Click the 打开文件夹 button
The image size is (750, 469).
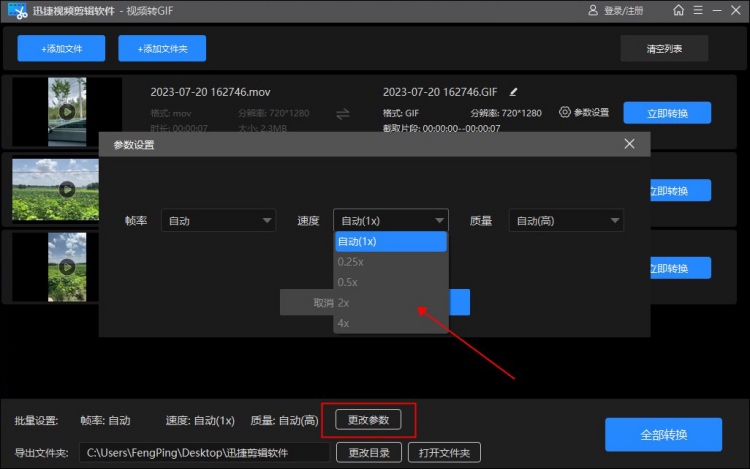[x=444, y=452]
